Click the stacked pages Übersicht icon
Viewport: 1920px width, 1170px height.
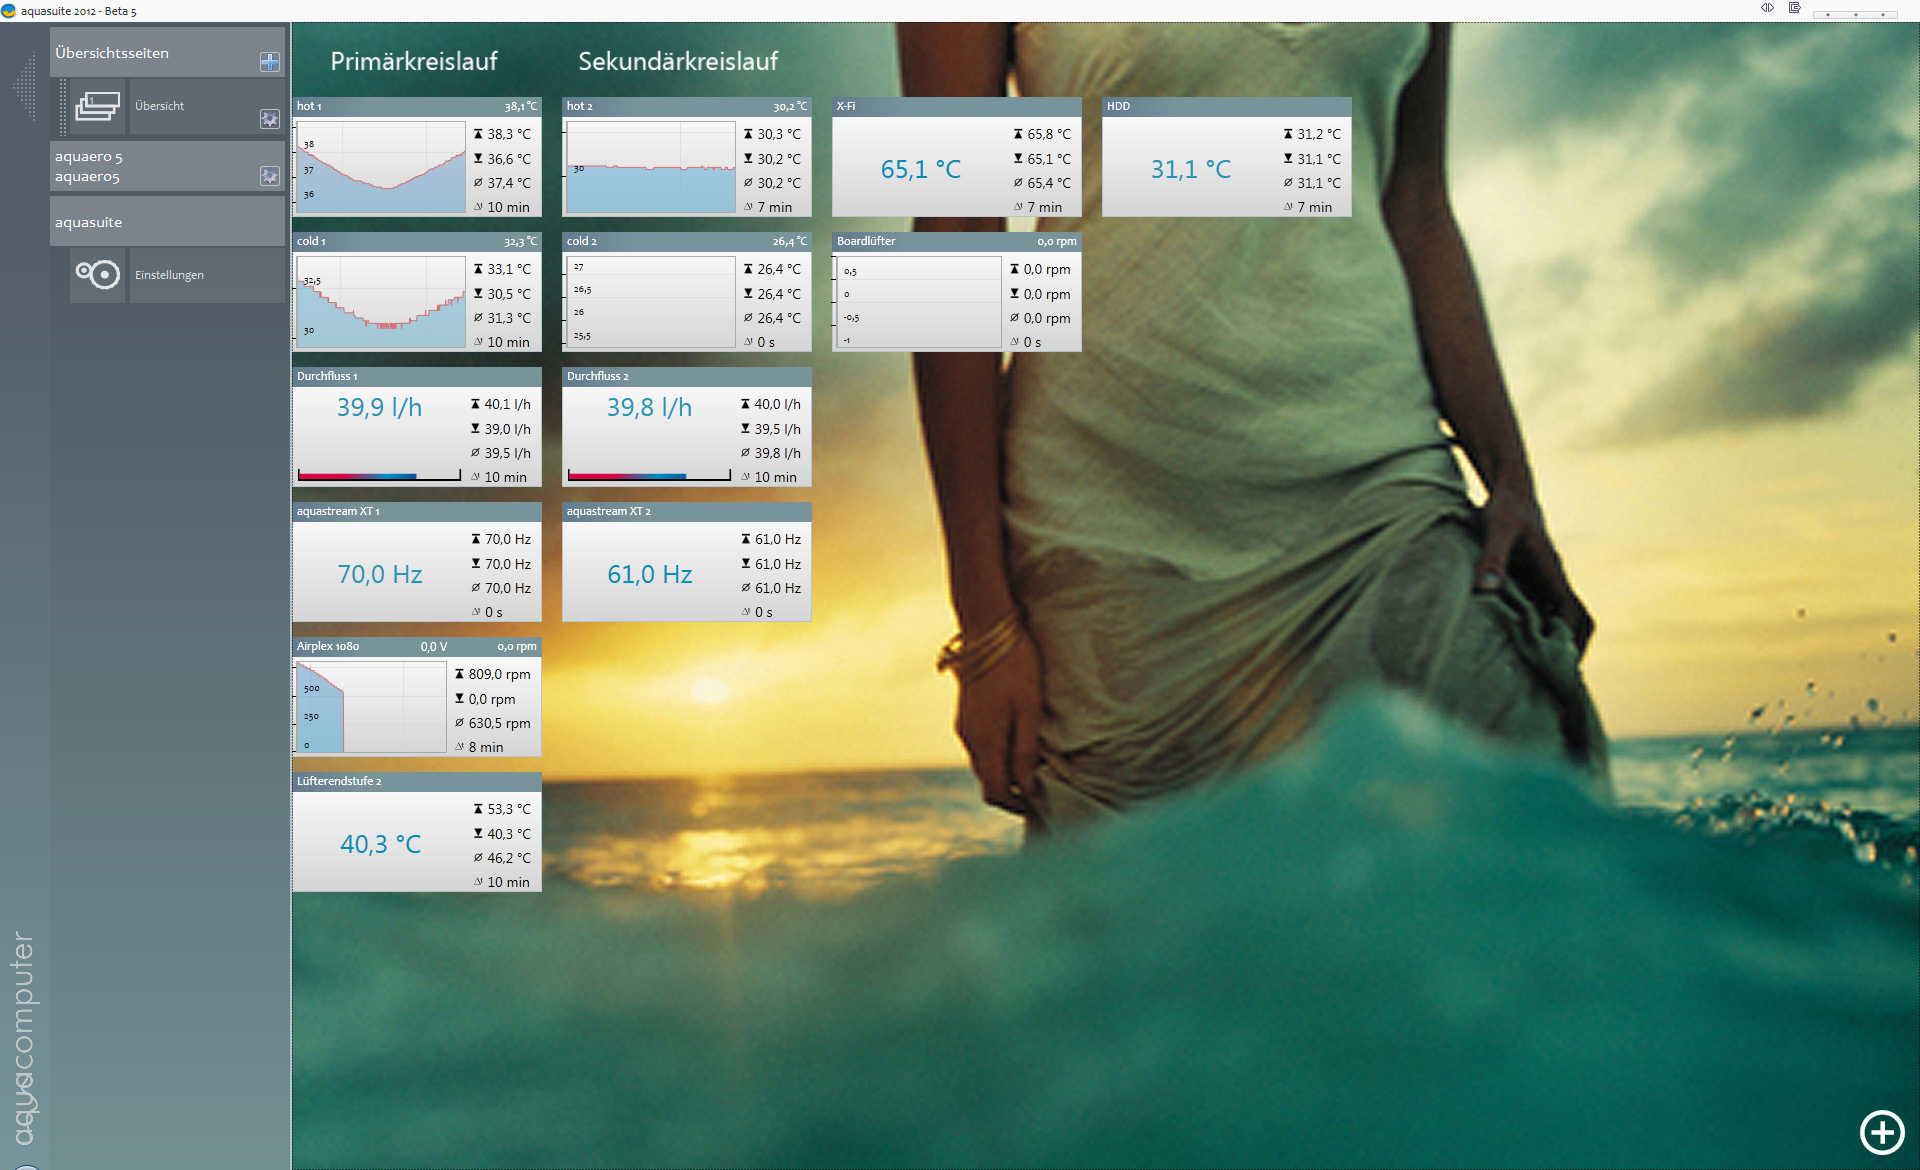pos(98,106)
